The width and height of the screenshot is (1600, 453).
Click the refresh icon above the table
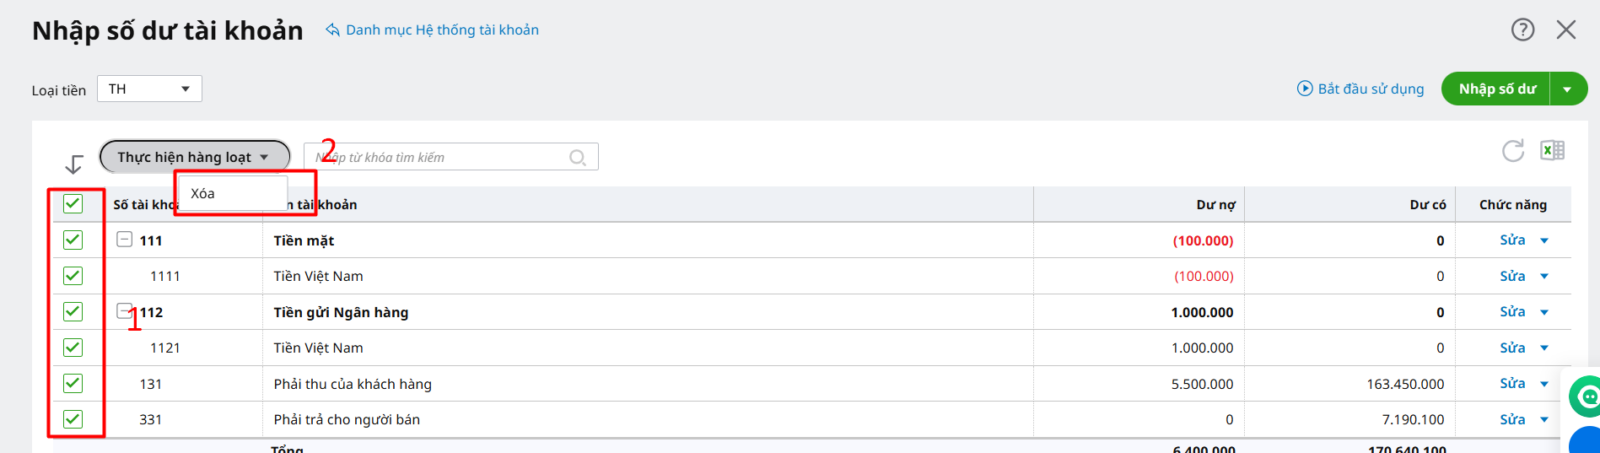(1513, 151)
